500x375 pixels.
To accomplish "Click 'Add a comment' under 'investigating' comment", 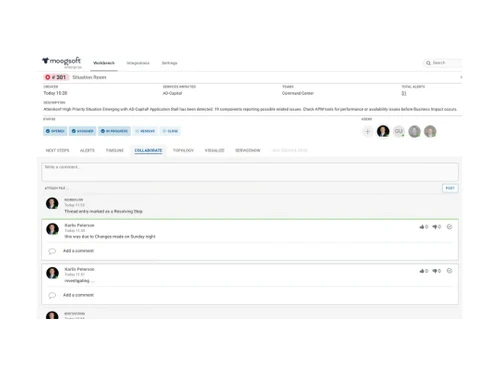I will point(78,295).
